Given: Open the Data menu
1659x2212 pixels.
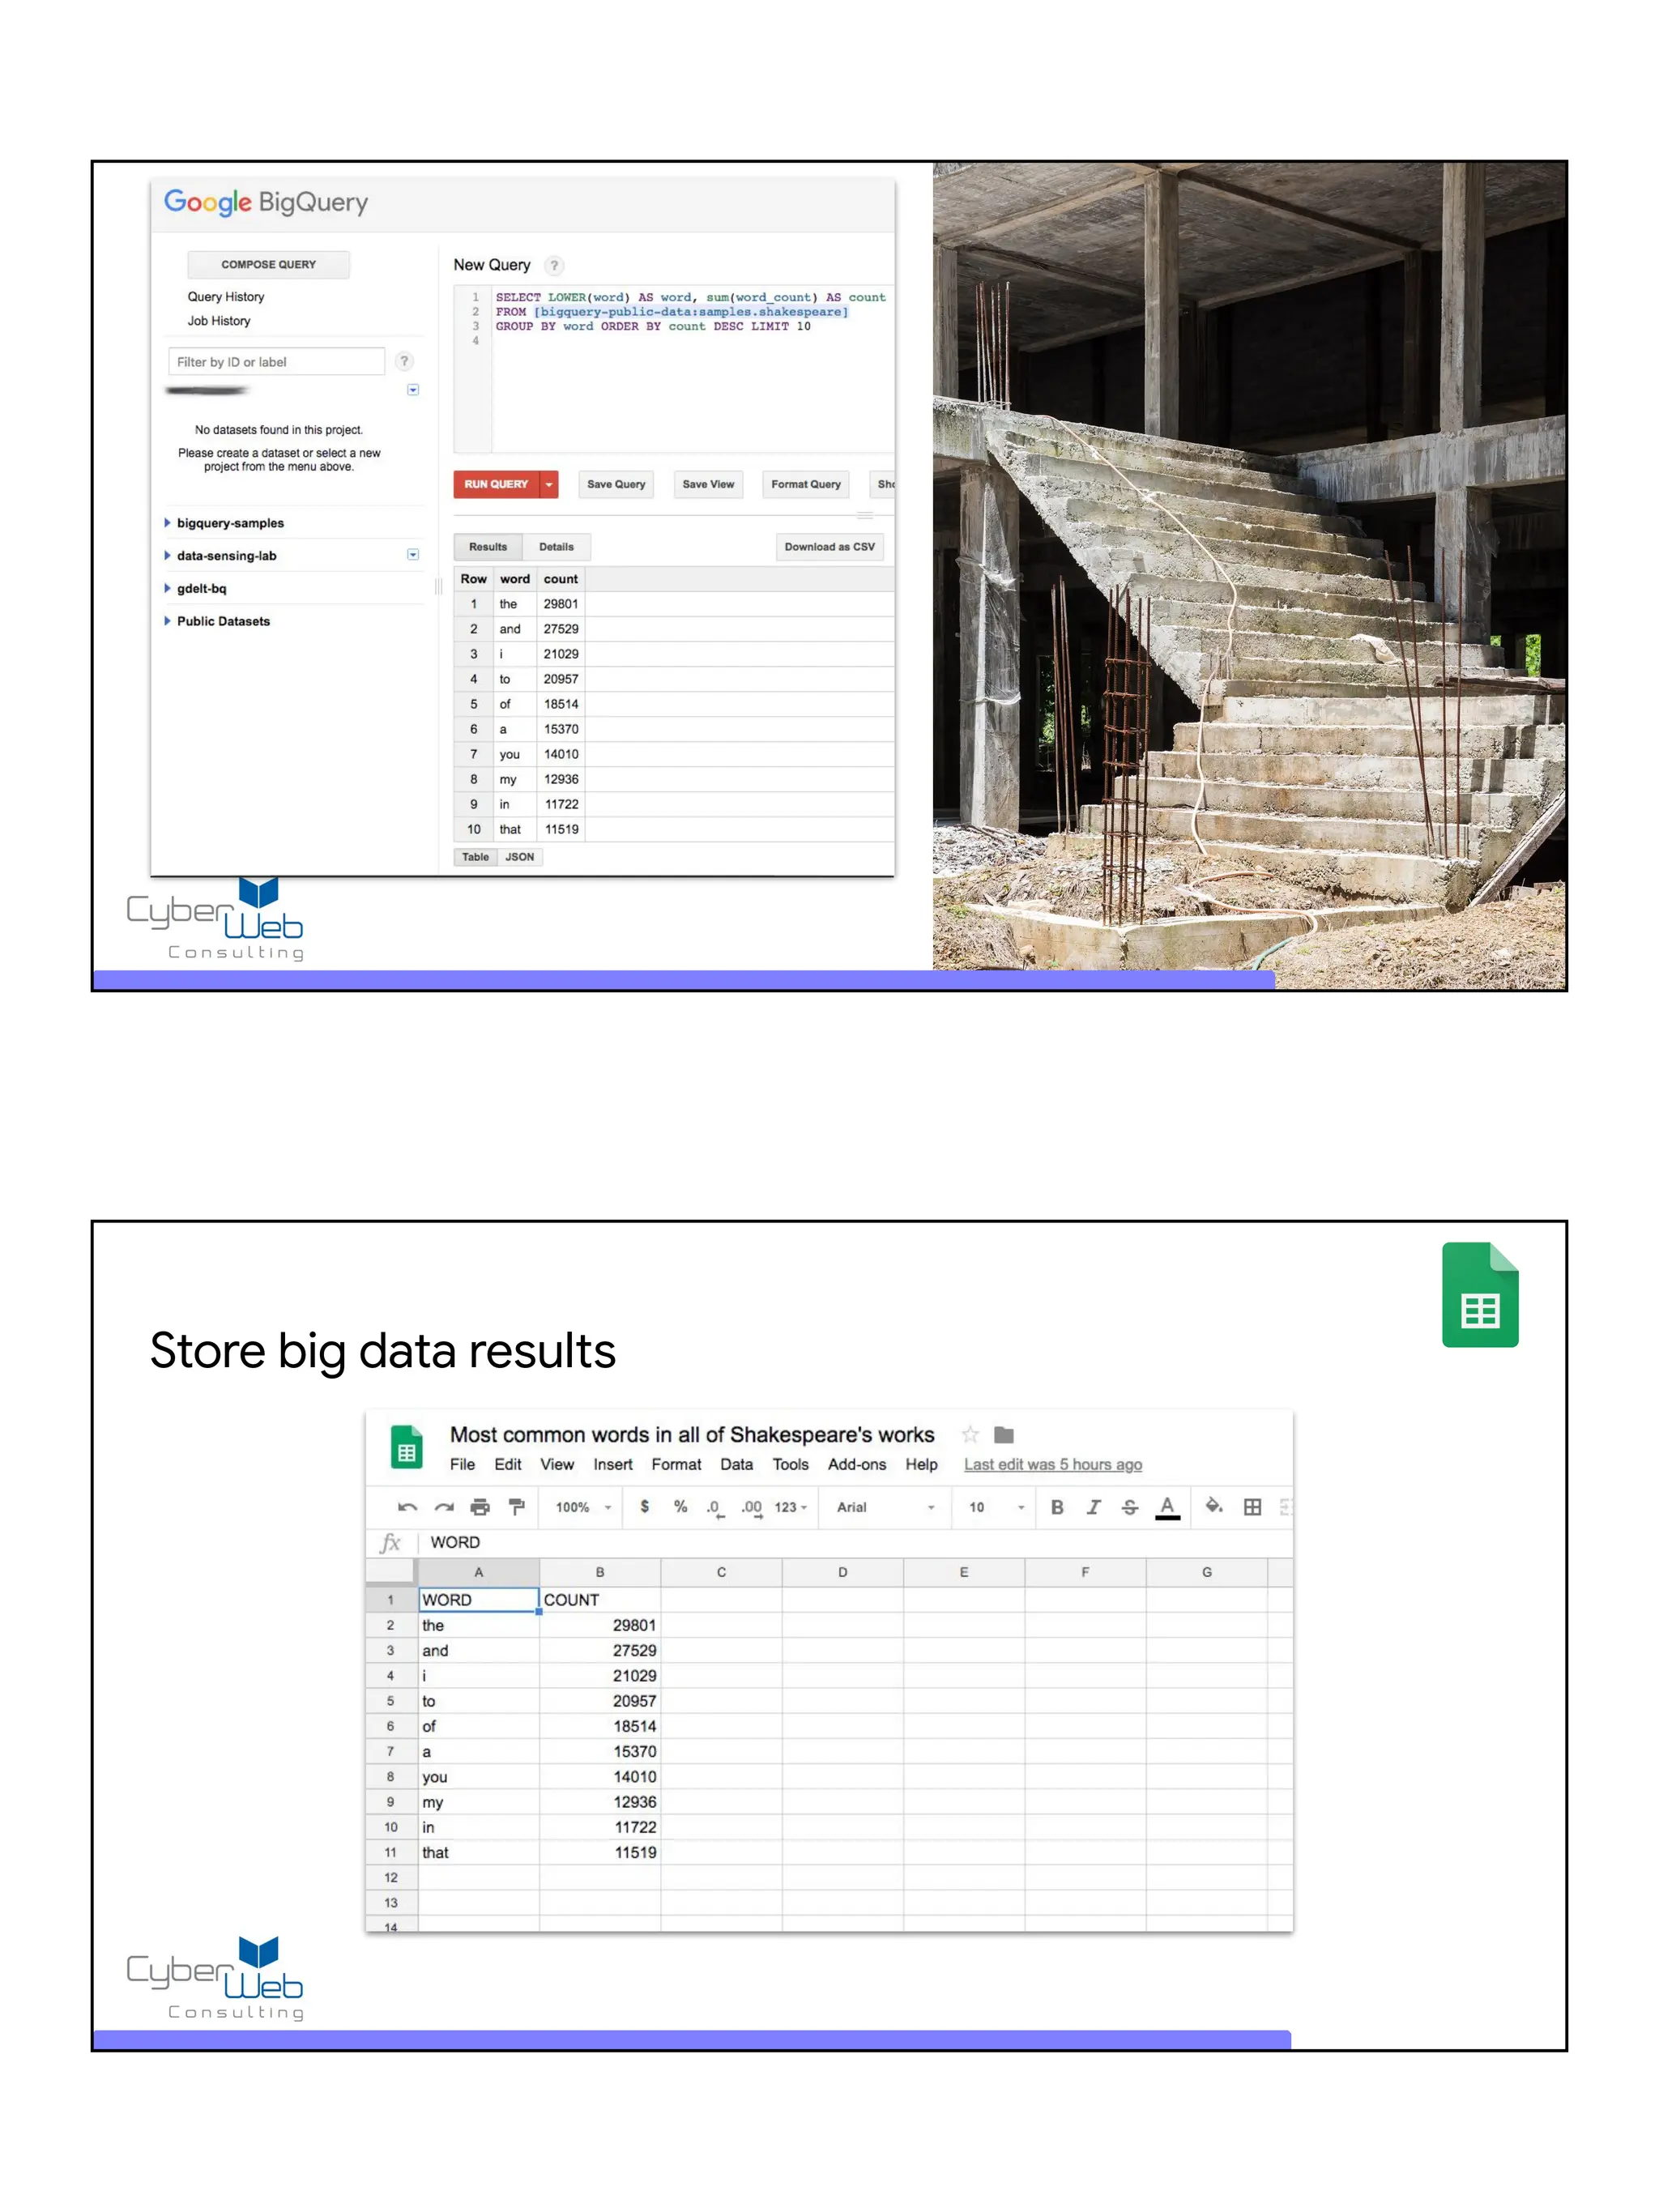Looking at the screenshot, I should [737, 1464].
